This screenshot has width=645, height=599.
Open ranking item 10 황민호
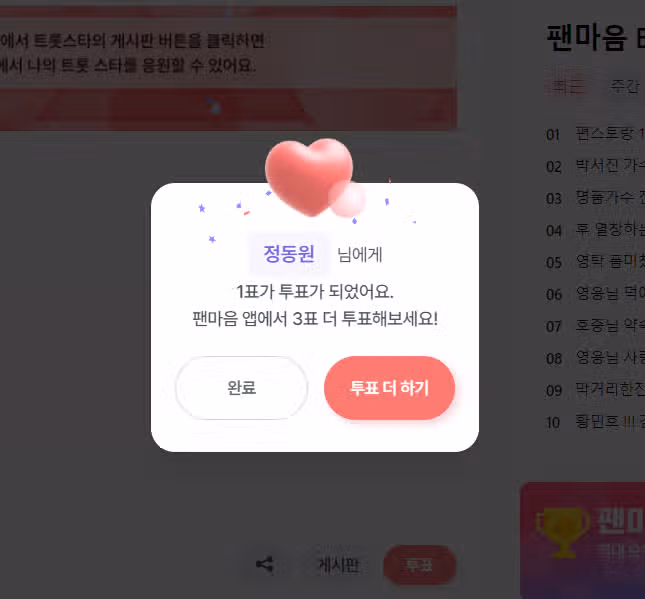coord(595,422)
